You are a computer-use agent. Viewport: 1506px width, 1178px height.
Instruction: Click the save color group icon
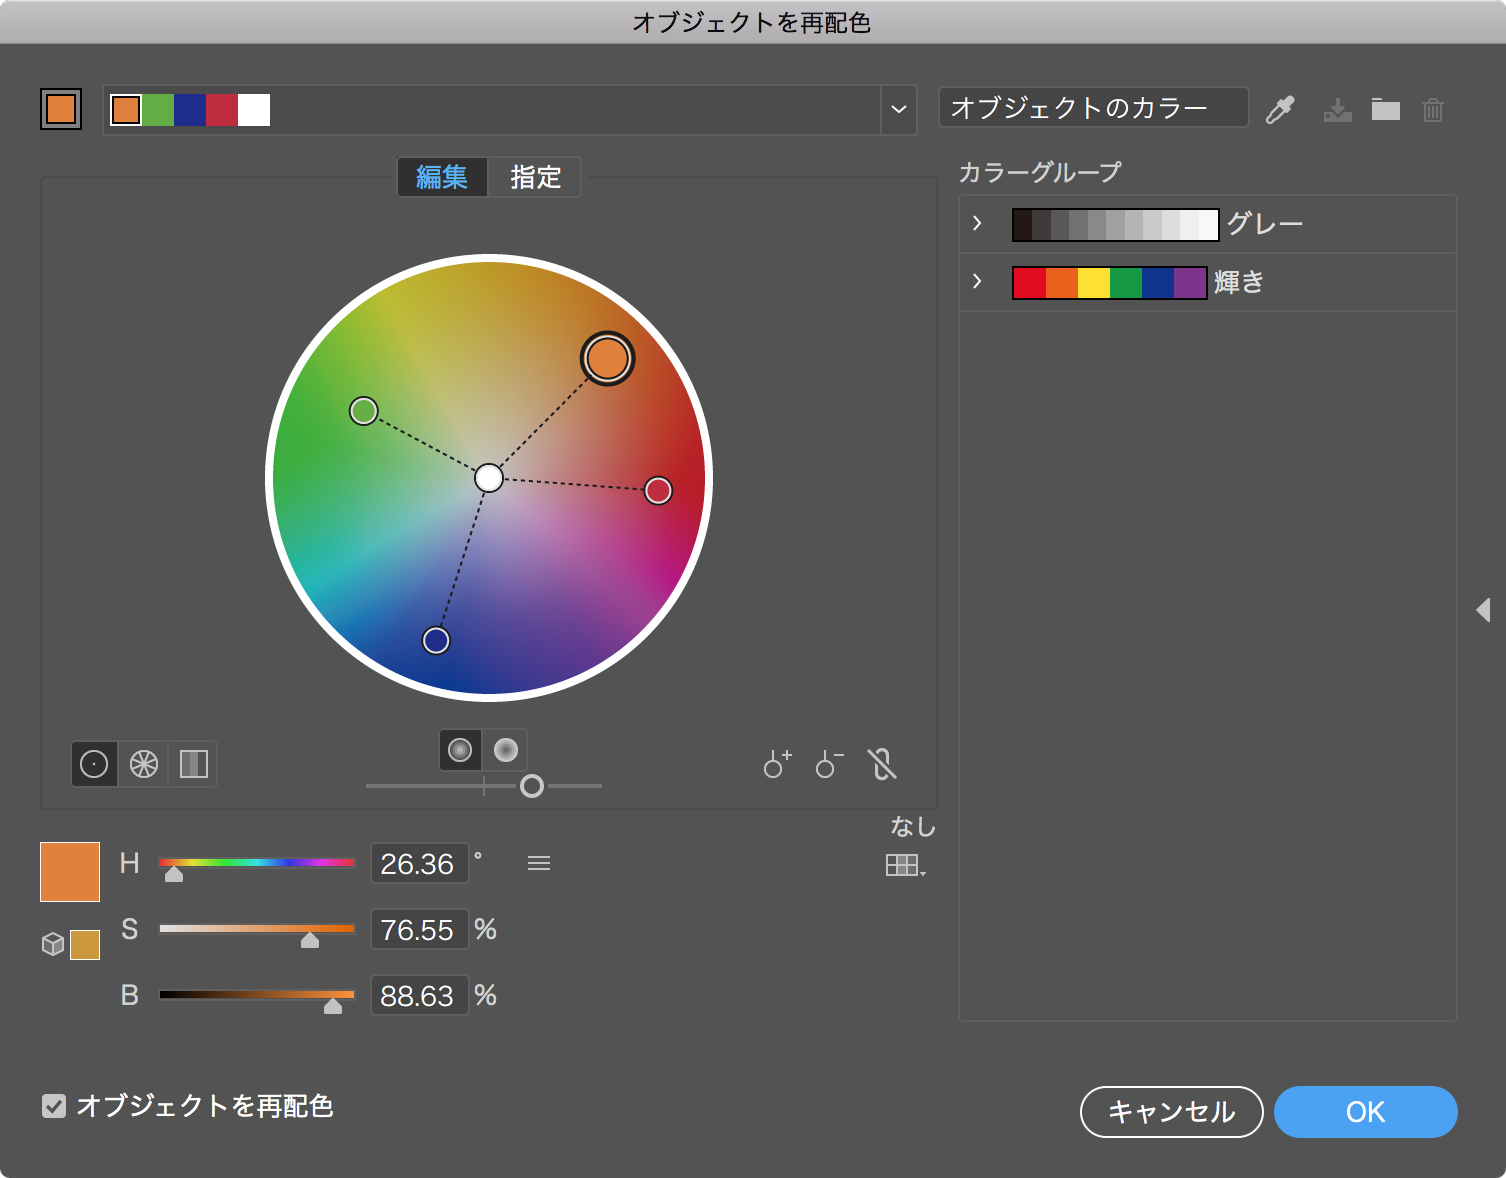click(x=1337, y=109)
